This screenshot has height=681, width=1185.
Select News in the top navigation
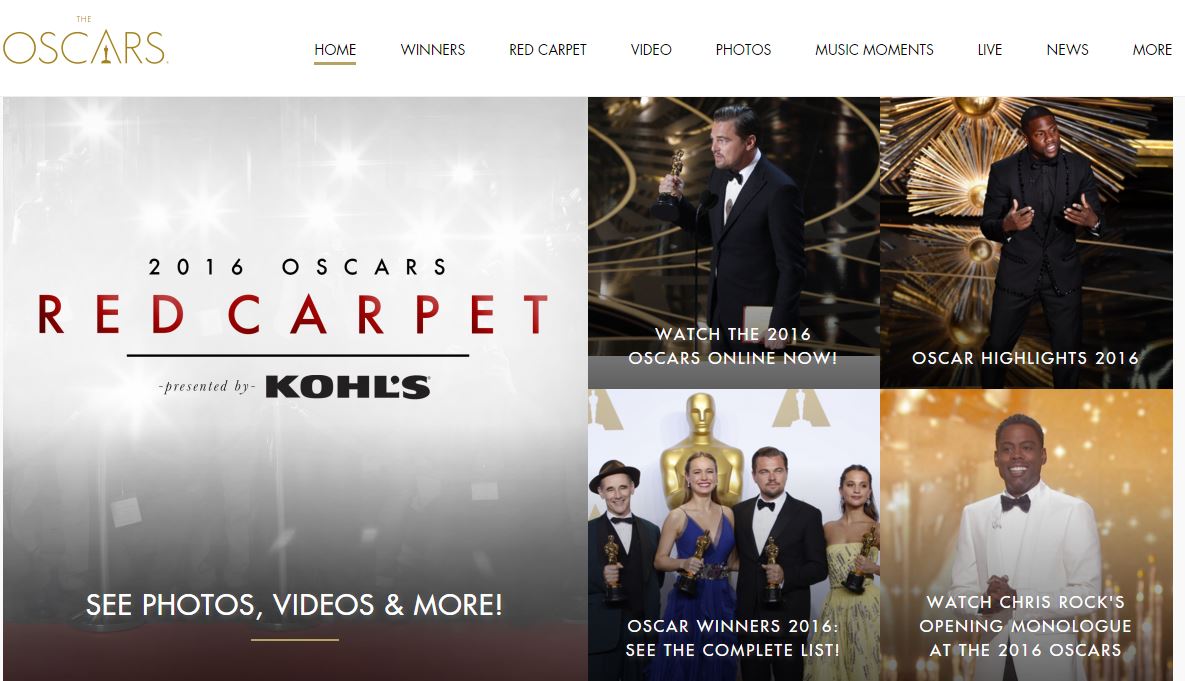point(1067,50)
